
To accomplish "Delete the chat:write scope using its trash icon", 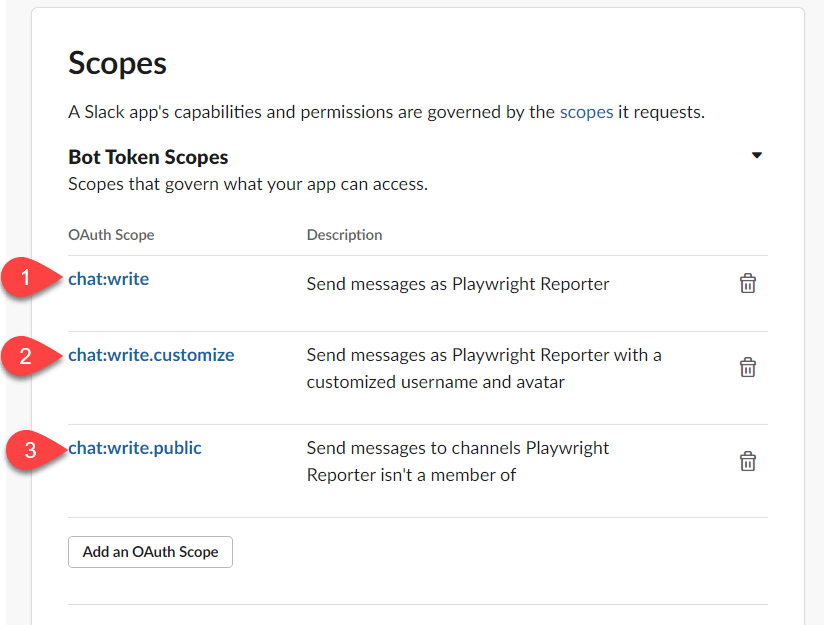I will 747,283.
